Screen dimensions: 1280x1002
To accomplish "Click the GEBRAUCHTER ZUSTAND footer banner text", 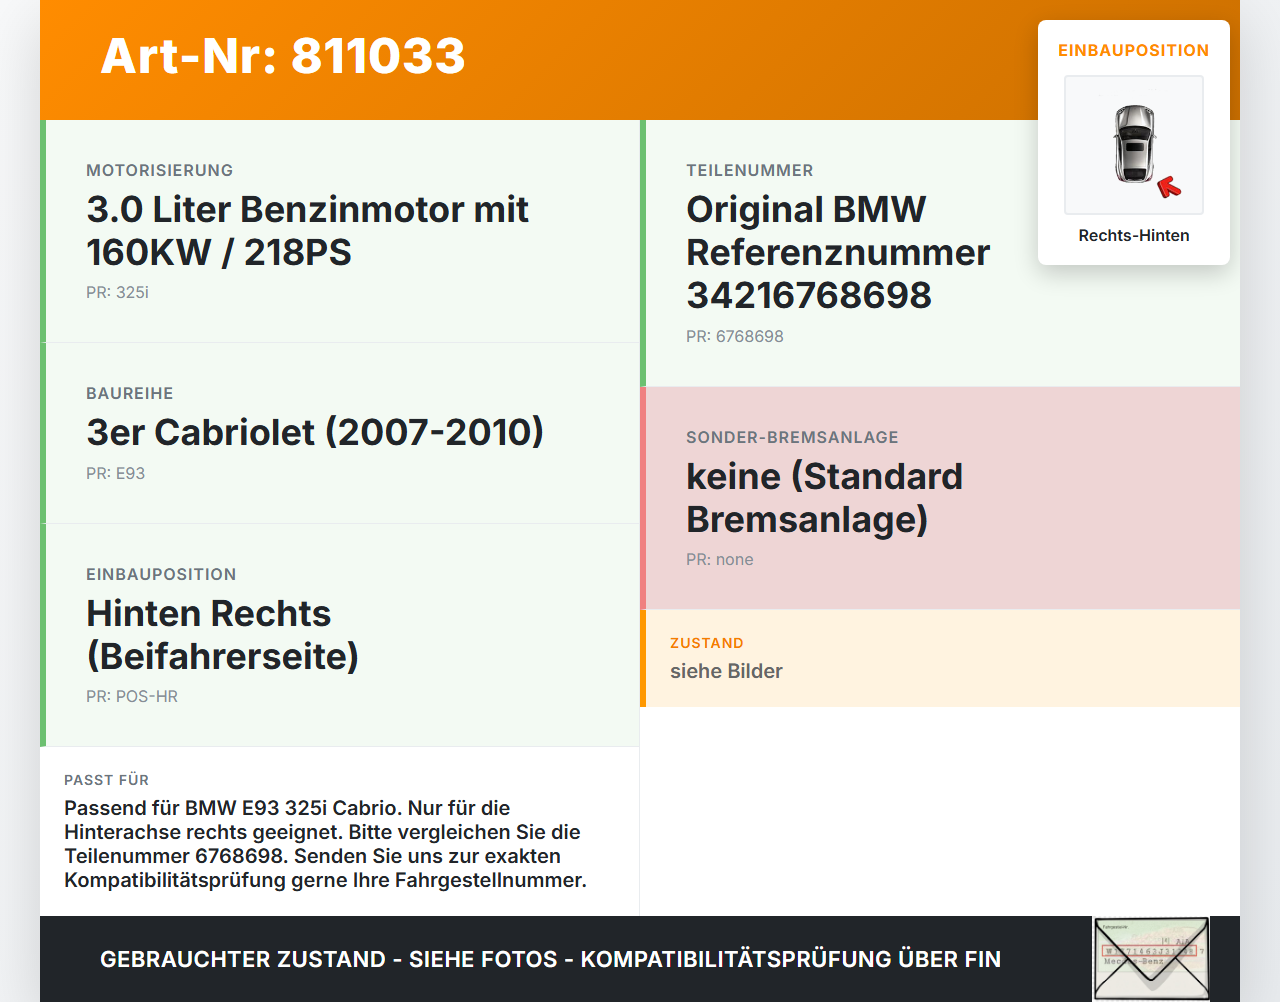I will coord(550,959).
